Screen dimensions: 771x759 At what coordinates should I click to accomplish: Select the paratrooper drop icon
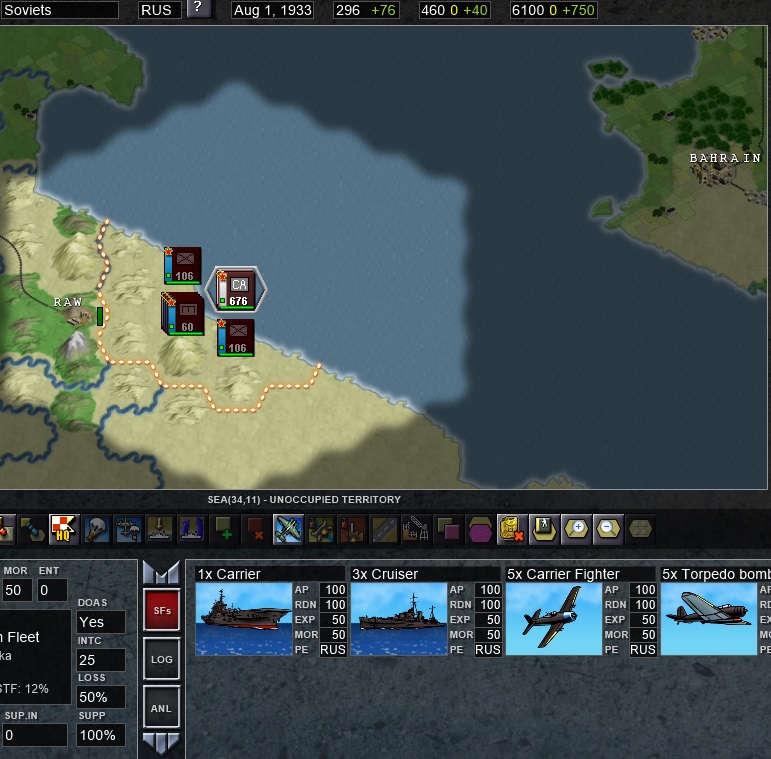tap(96, 529)
